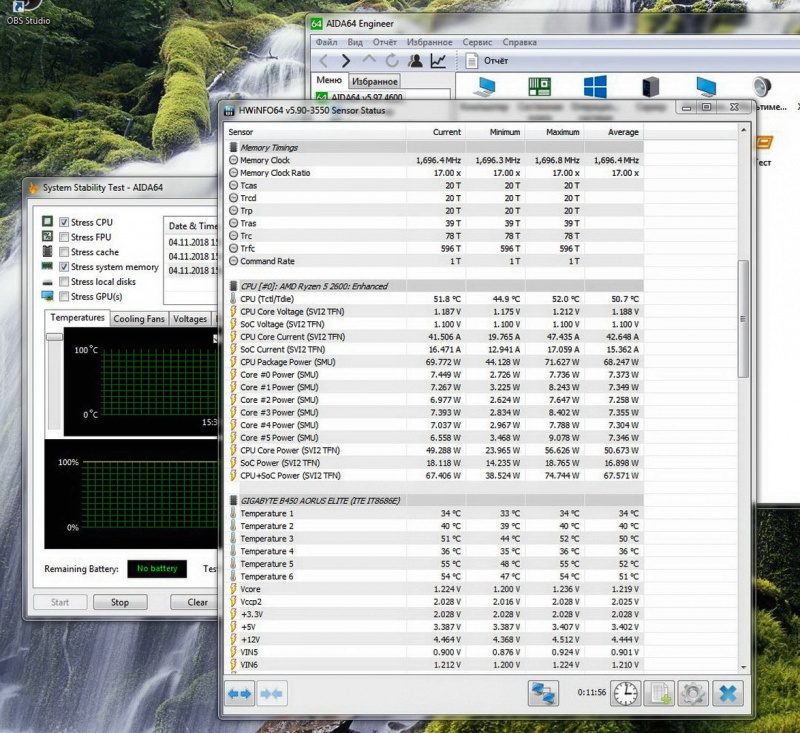Open the Избранное menu in the AIDA64 menu bar
Viewport: 800px width, 733px height.
430,42
